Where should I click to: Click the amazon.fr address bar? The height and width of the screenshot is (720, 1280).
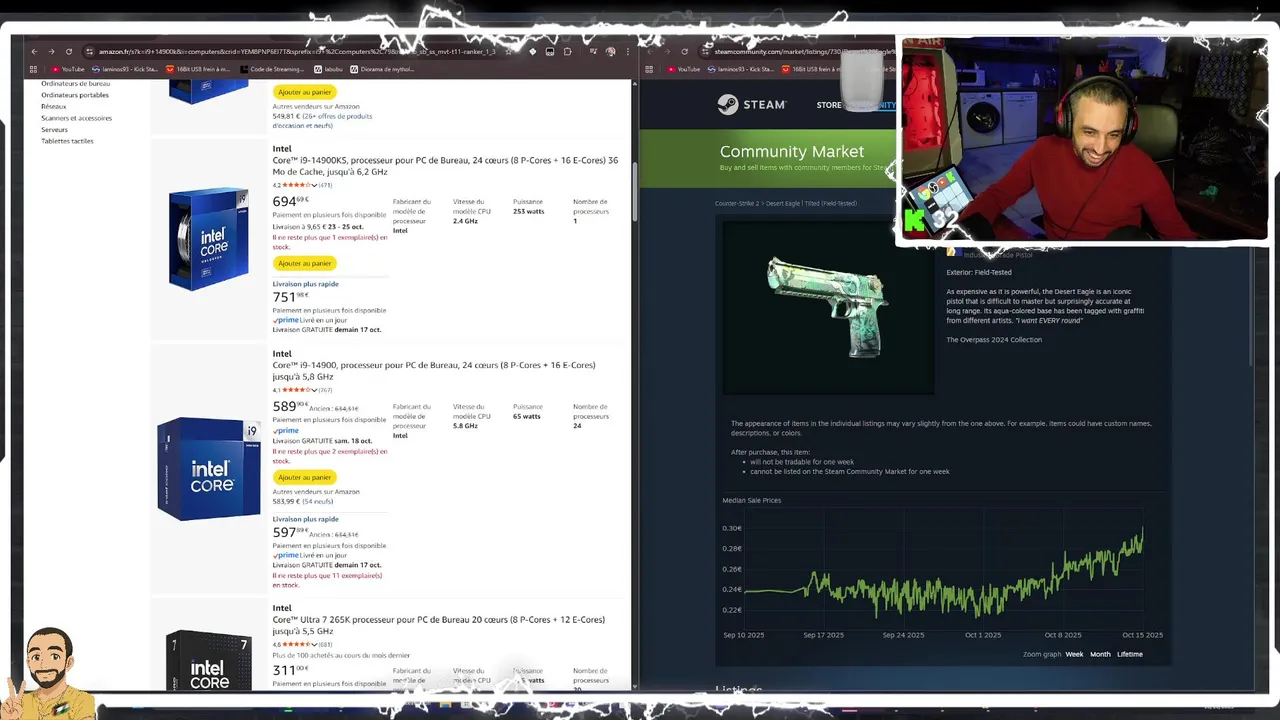point(300,51)
